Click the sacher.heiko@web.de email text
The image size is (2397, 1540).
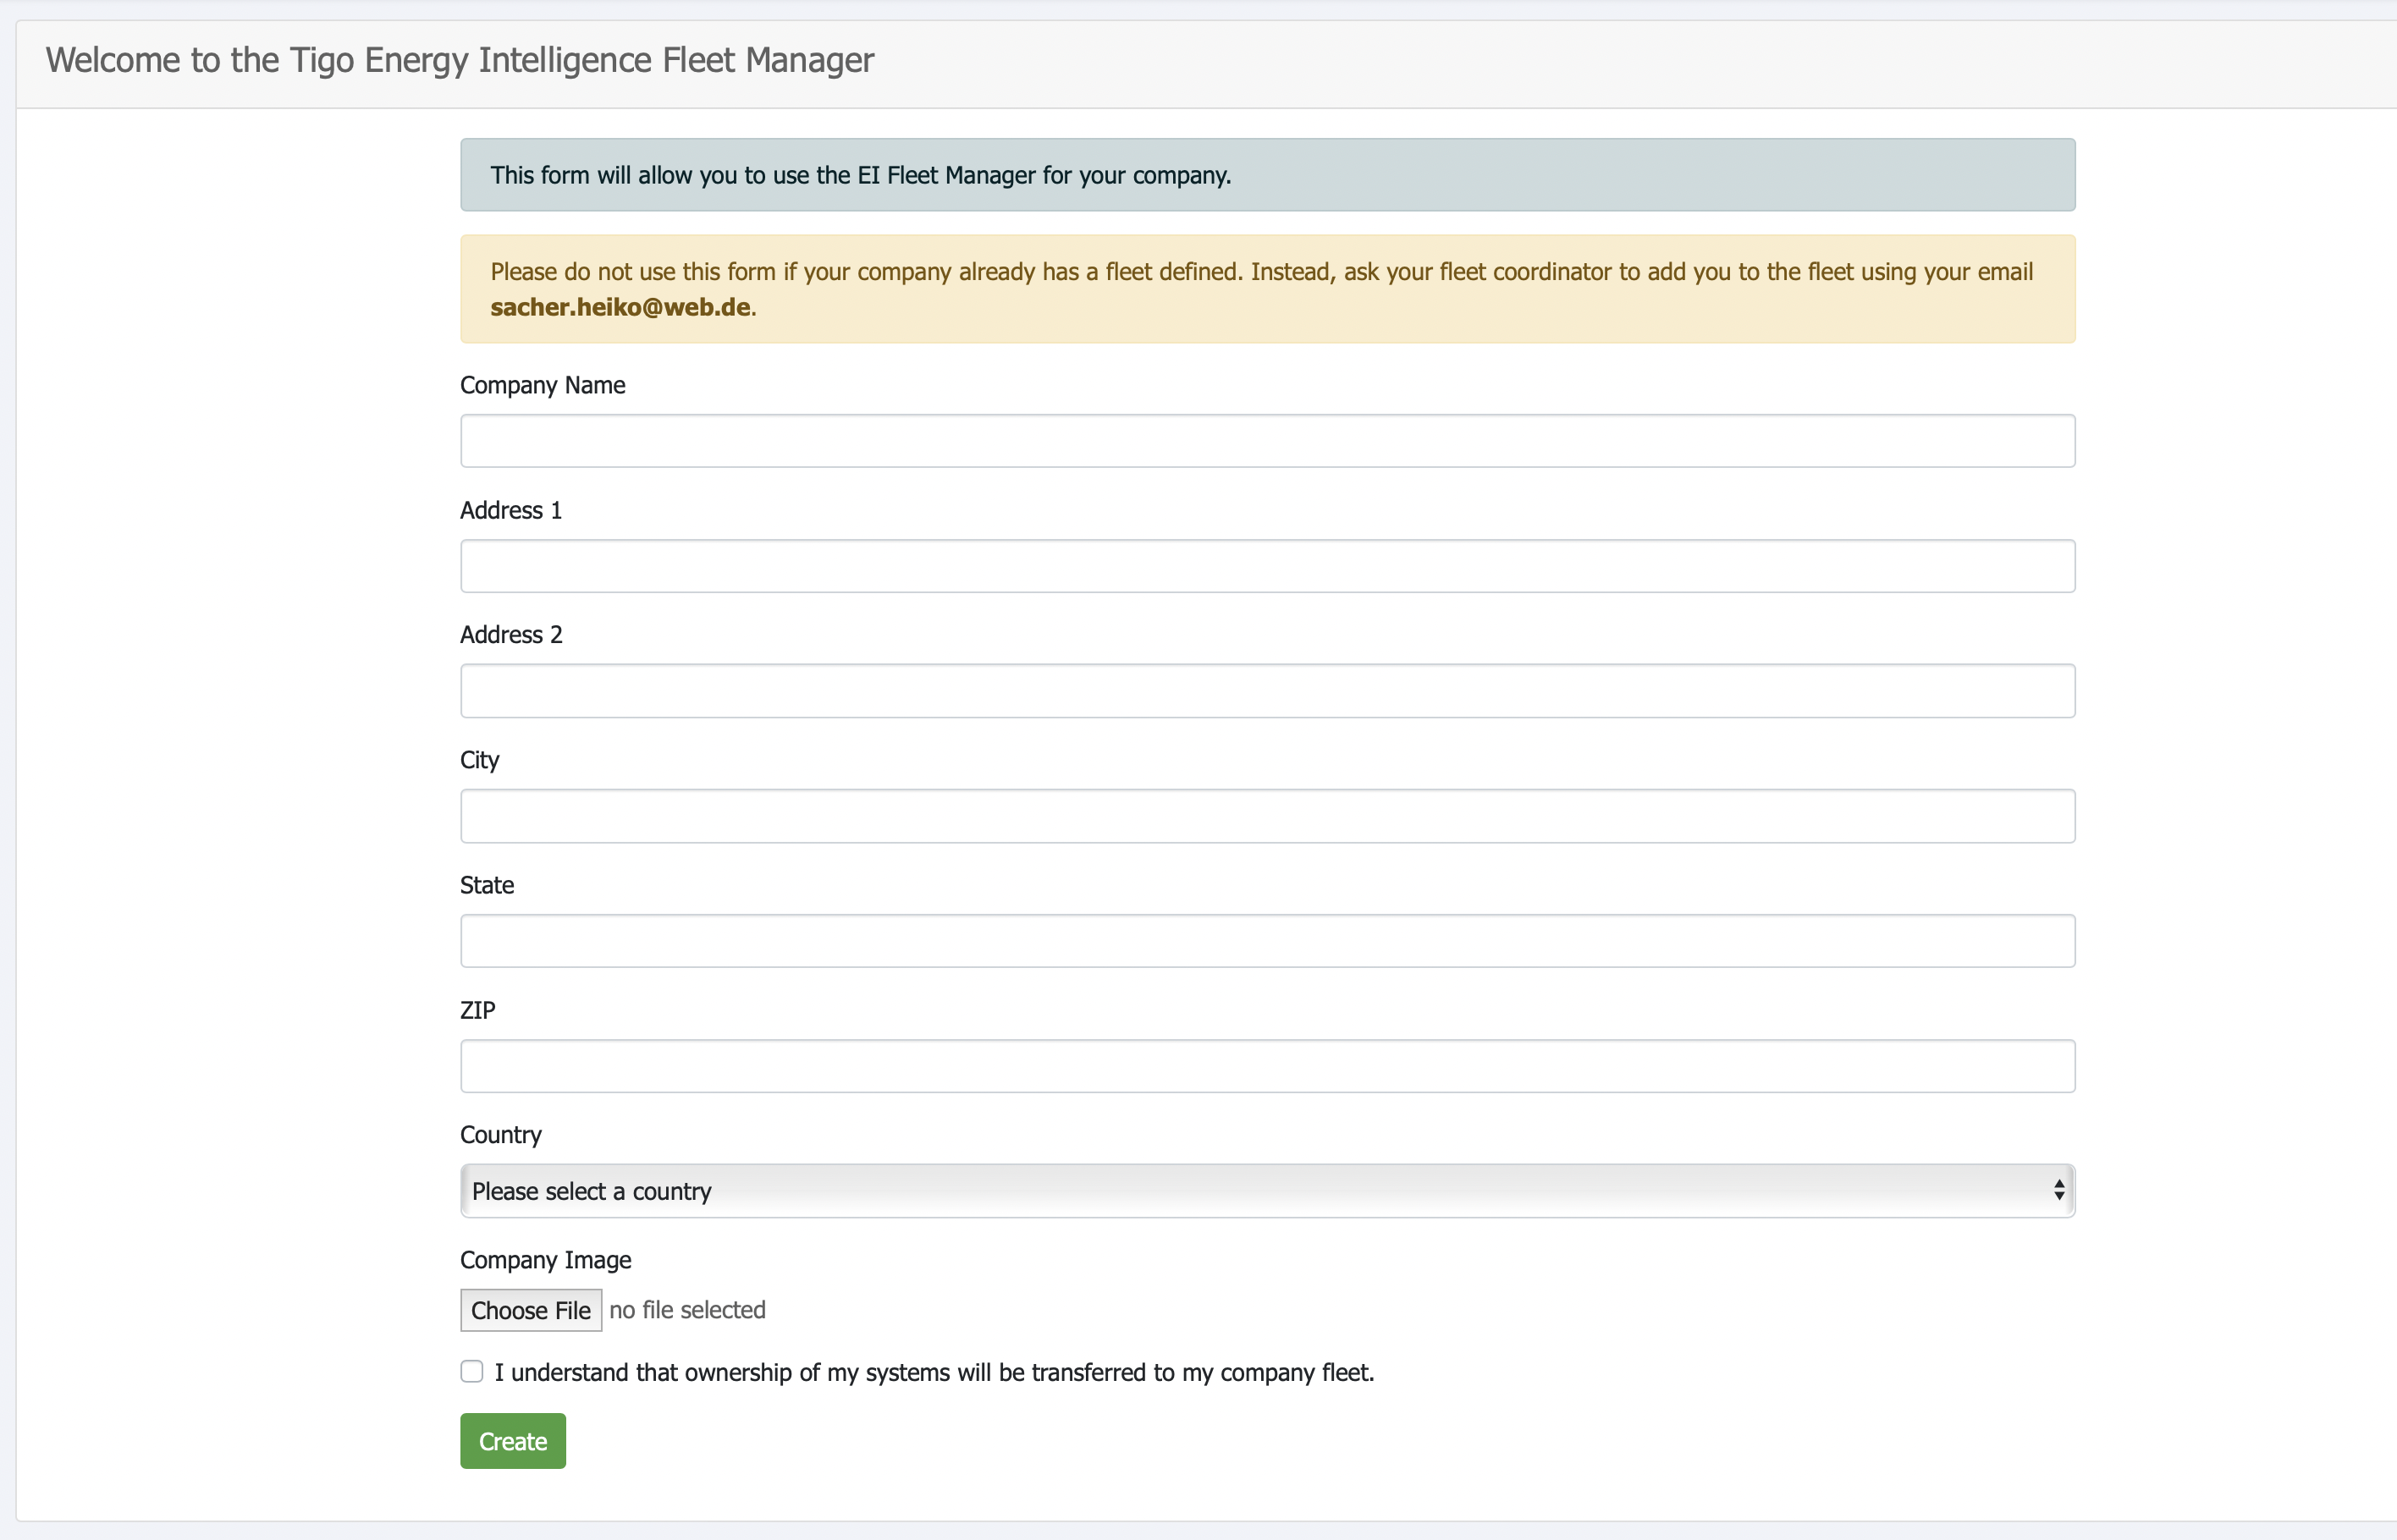(x=620, y=307)
